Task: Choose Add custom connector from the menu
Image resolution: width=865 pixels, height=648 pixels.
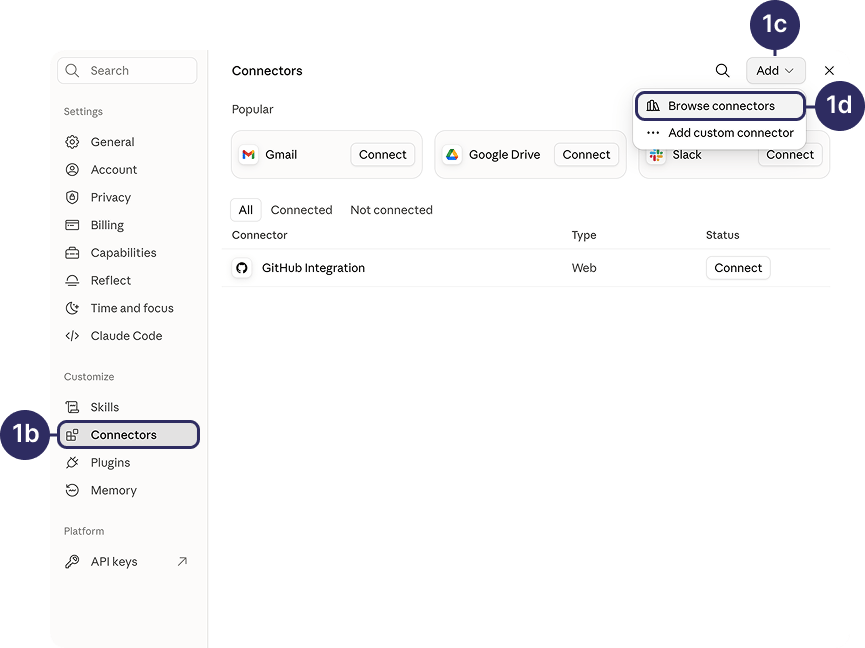Action: [x=720, y=133]
